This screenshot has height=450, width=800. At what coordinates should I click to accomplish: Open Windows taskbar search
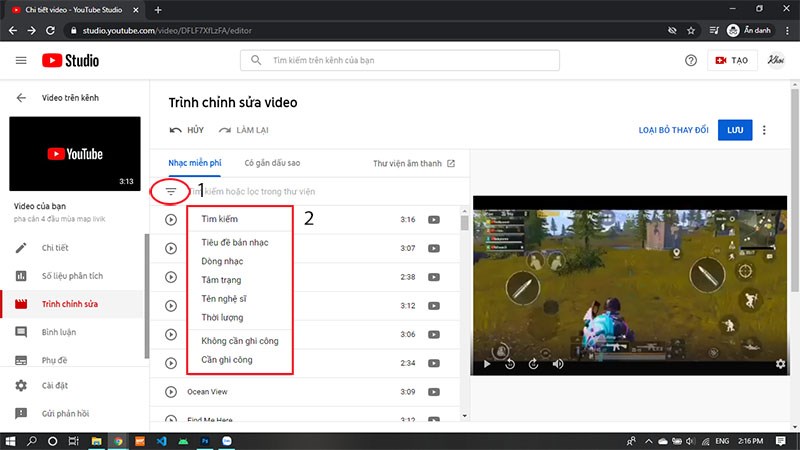[32, 441]
